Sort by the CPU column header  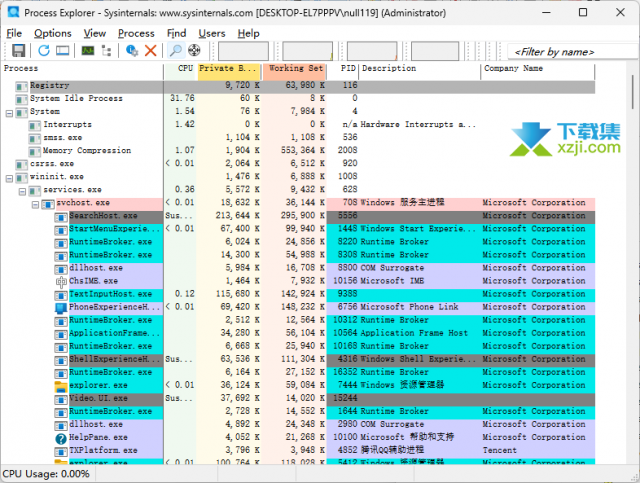(185, 69)
